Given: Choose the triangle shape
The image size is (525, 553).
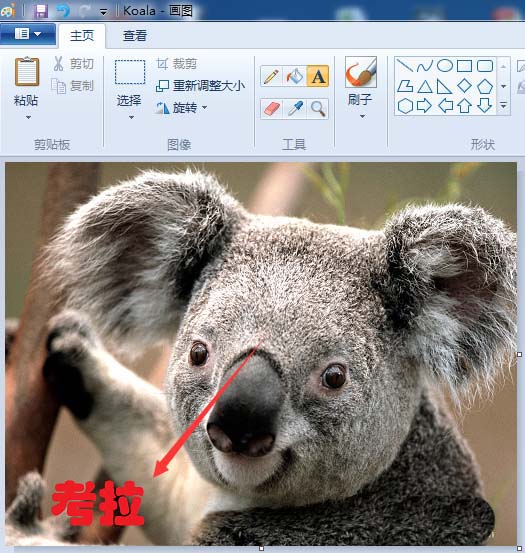Looking at the screenshot, I should (x=425, y=86).
